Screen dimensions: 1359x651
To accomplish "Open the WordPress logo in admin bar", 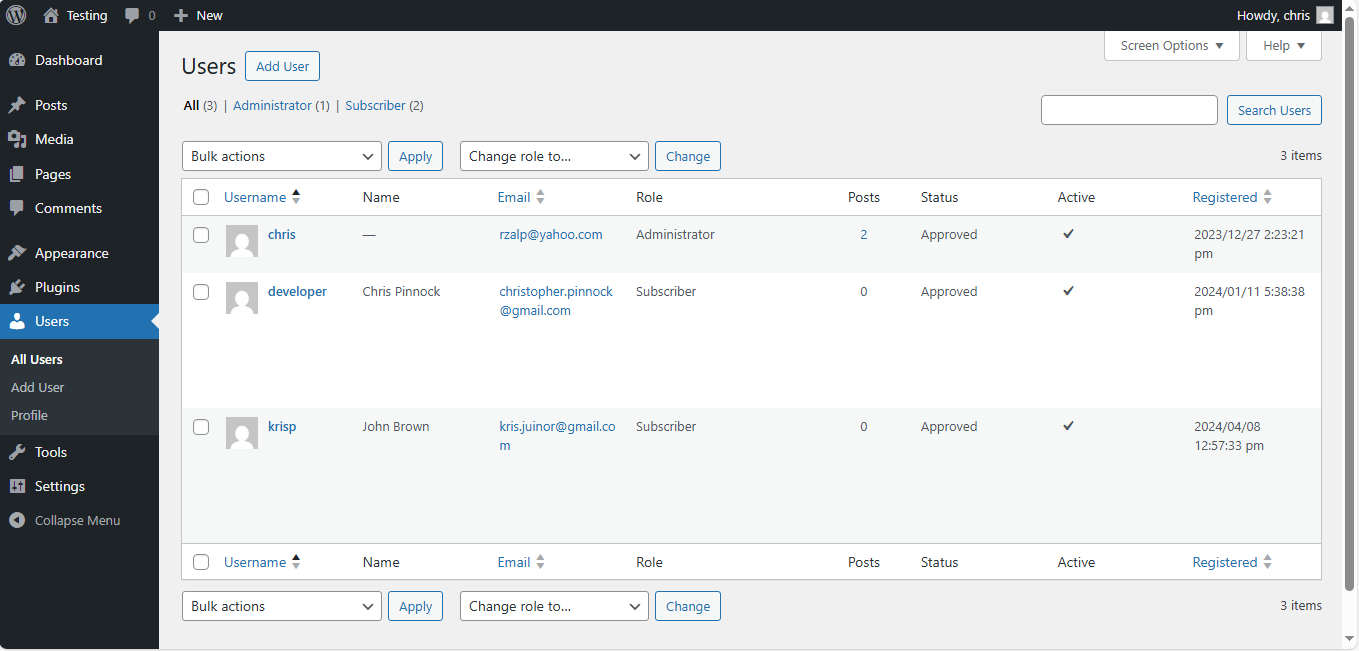I will pos(15,15).
